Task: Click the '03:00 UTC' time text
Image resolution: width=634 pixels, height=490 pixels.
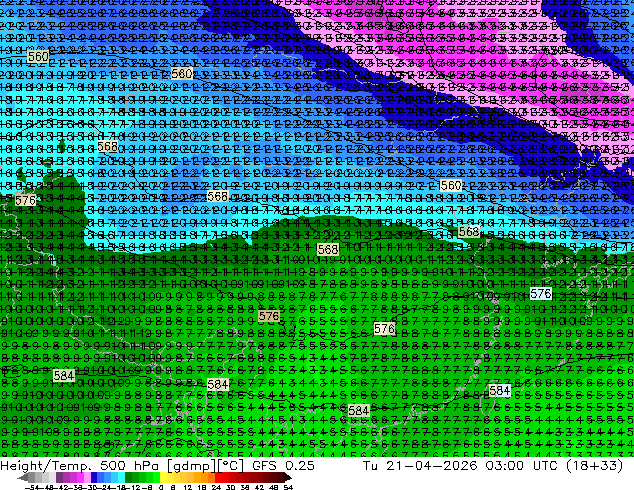Action: 522,466
